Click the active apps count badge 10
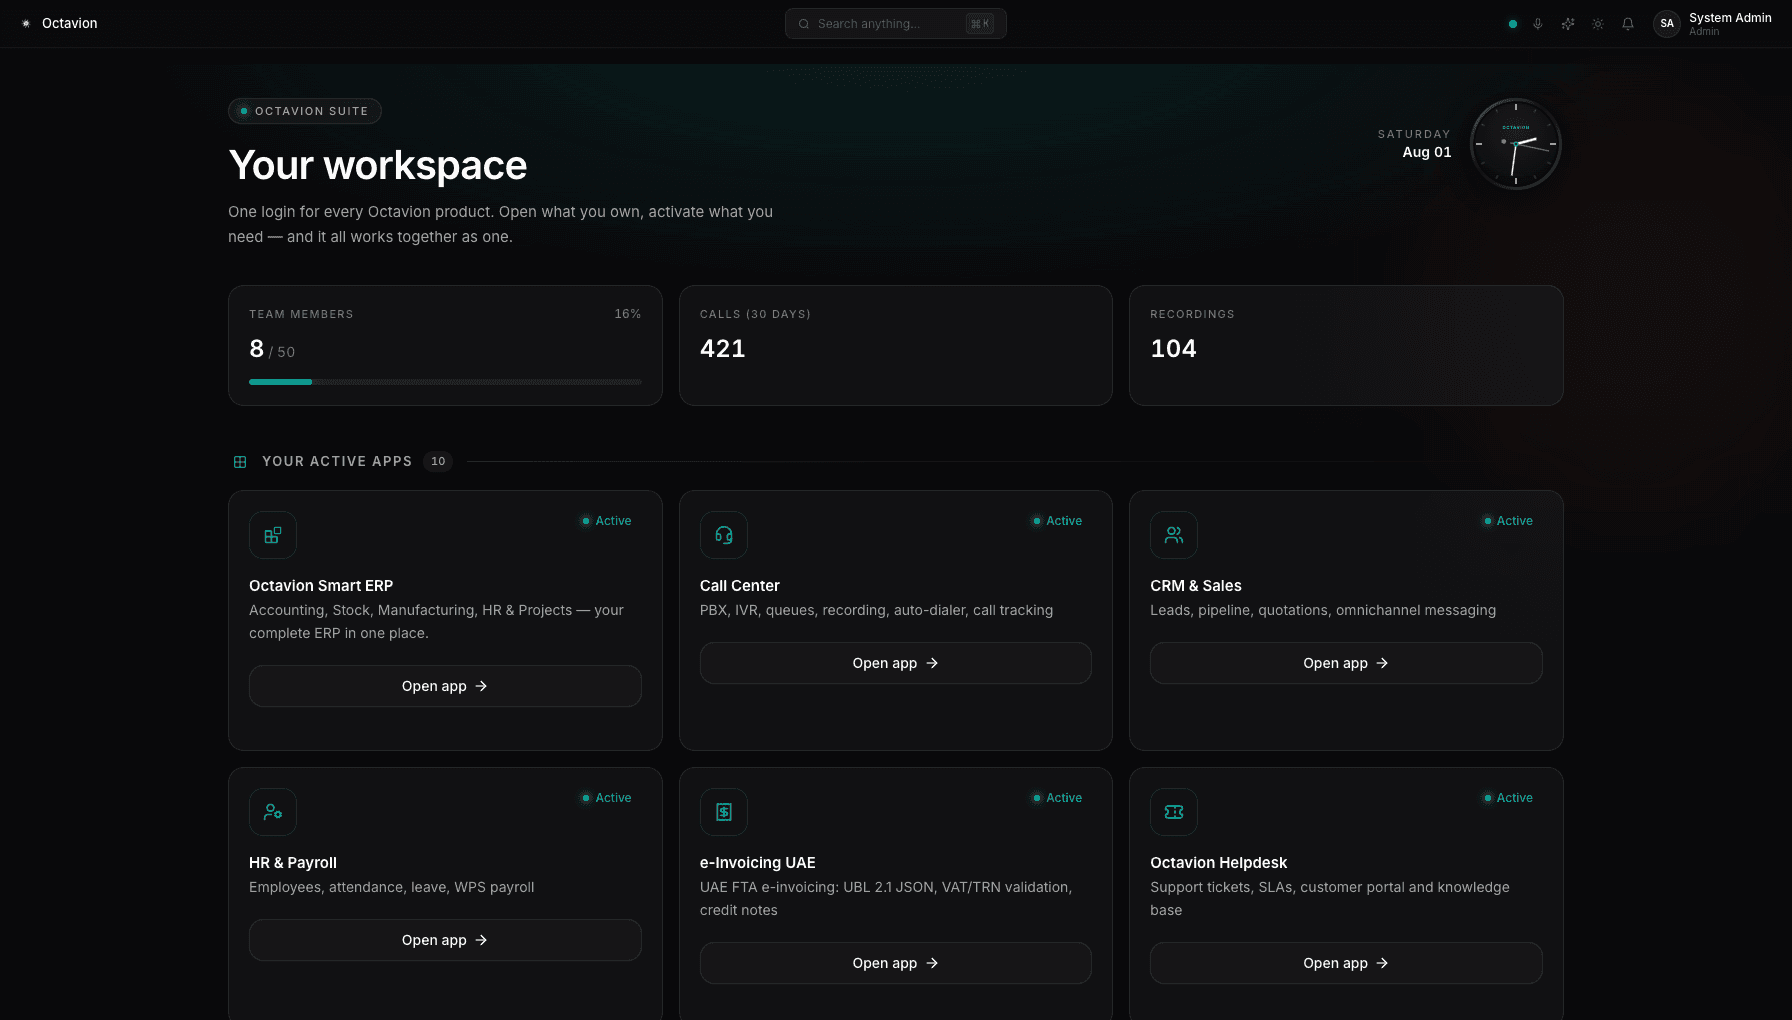Screen dimensions: 1792x1020 pos(438,461)
